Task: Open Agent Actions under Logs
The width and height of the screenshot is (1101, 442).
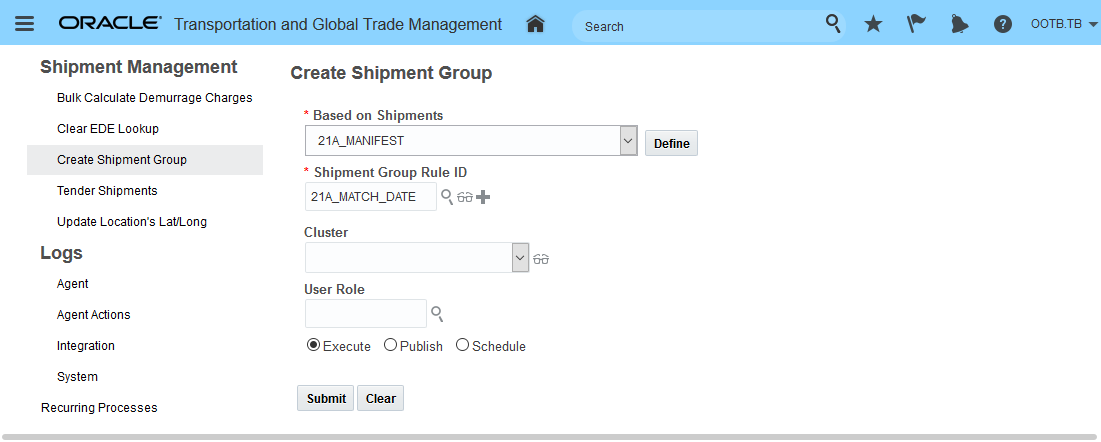Action: pyautogui.click(x=94, y=314)
